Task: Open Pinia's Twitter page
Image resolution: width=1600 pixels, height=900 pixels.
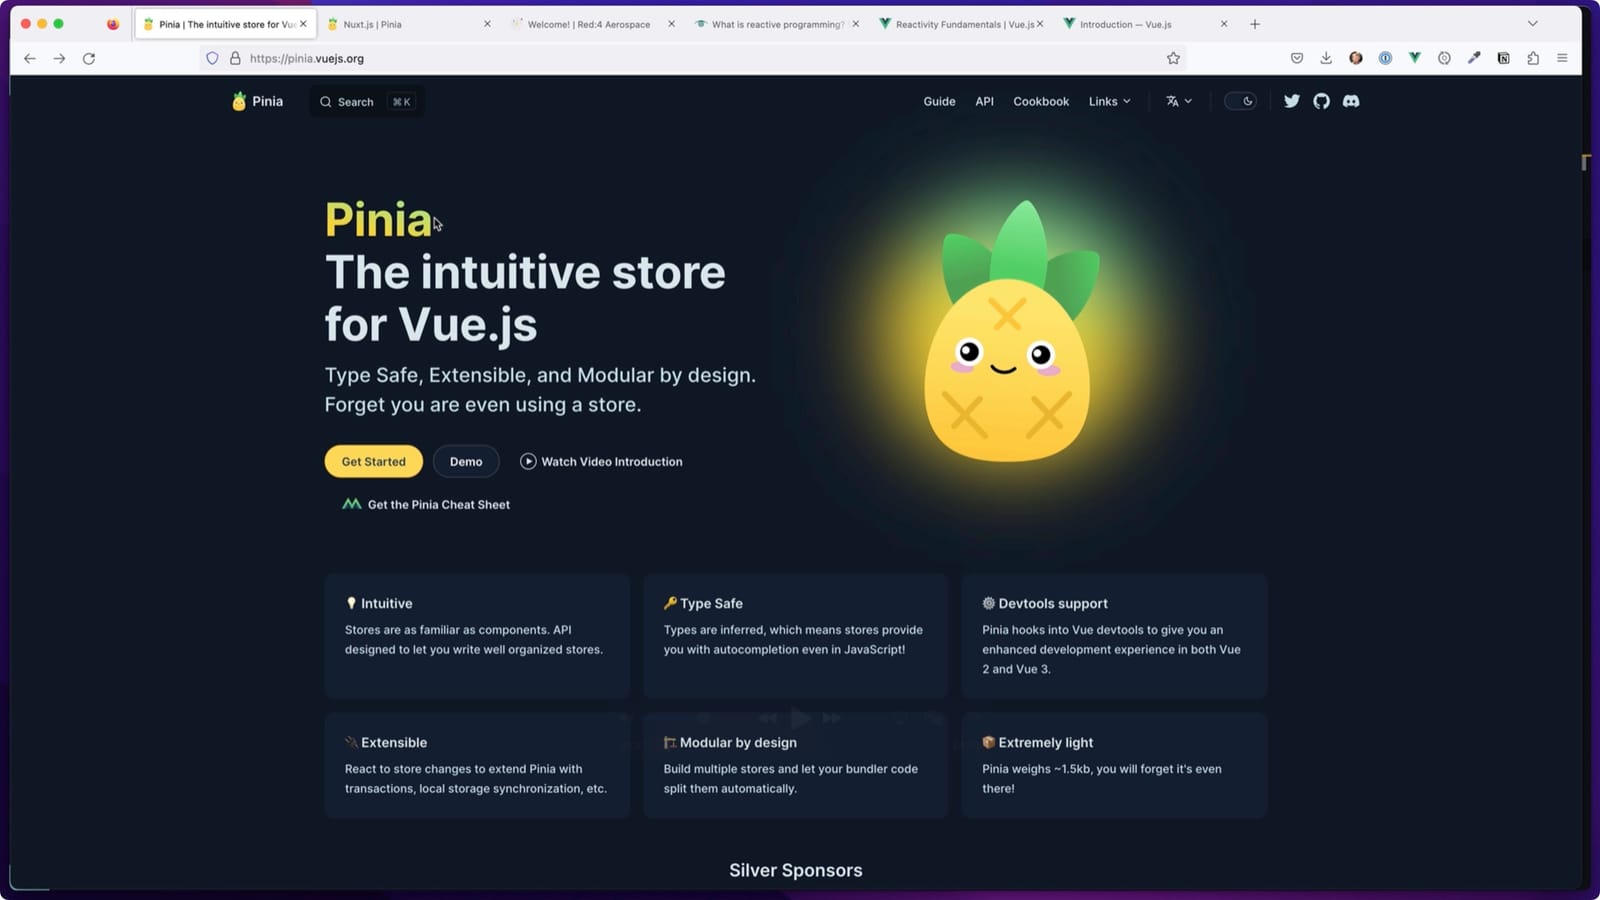Action: 1291,101
